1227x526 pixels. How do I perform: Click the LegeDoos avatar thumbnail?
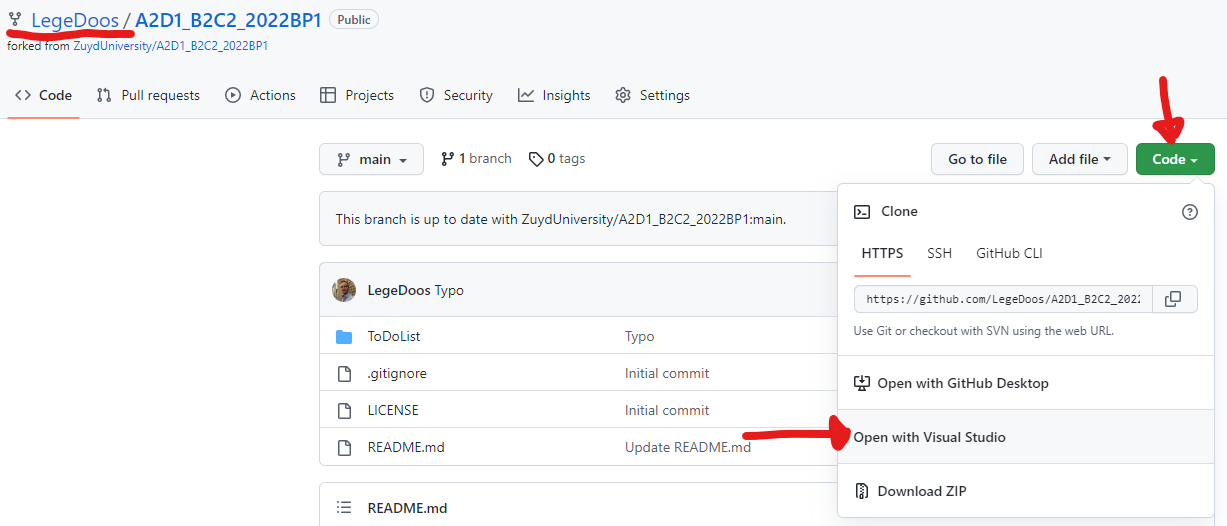[x=344, y=290]
